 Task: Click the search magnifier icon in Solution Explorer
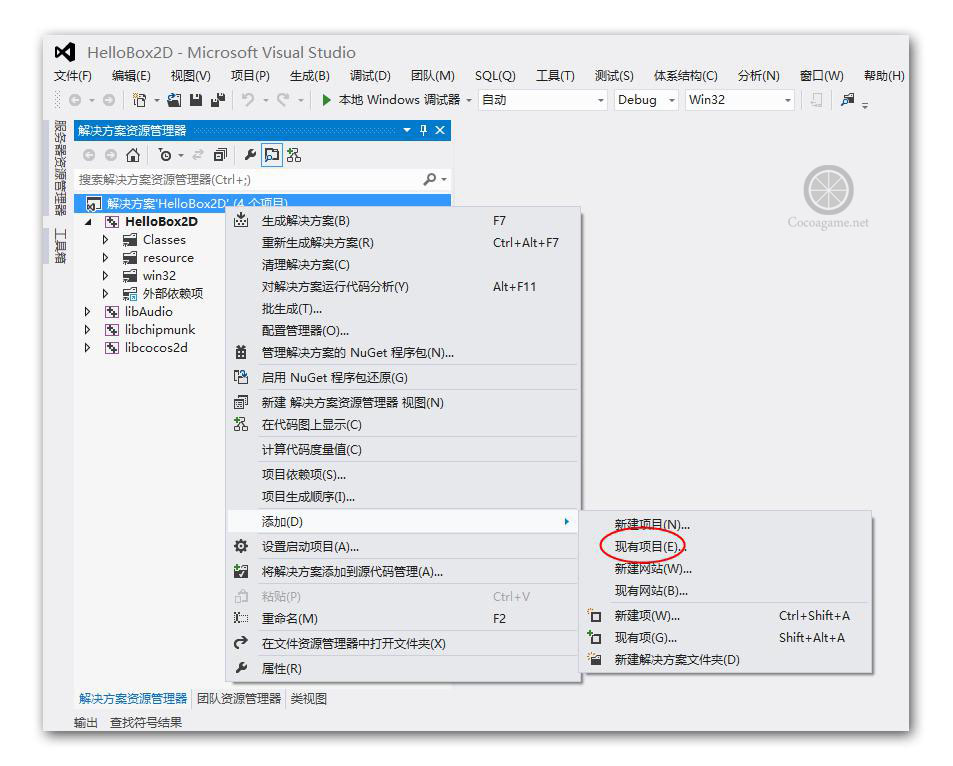click(x=430, y=179)
